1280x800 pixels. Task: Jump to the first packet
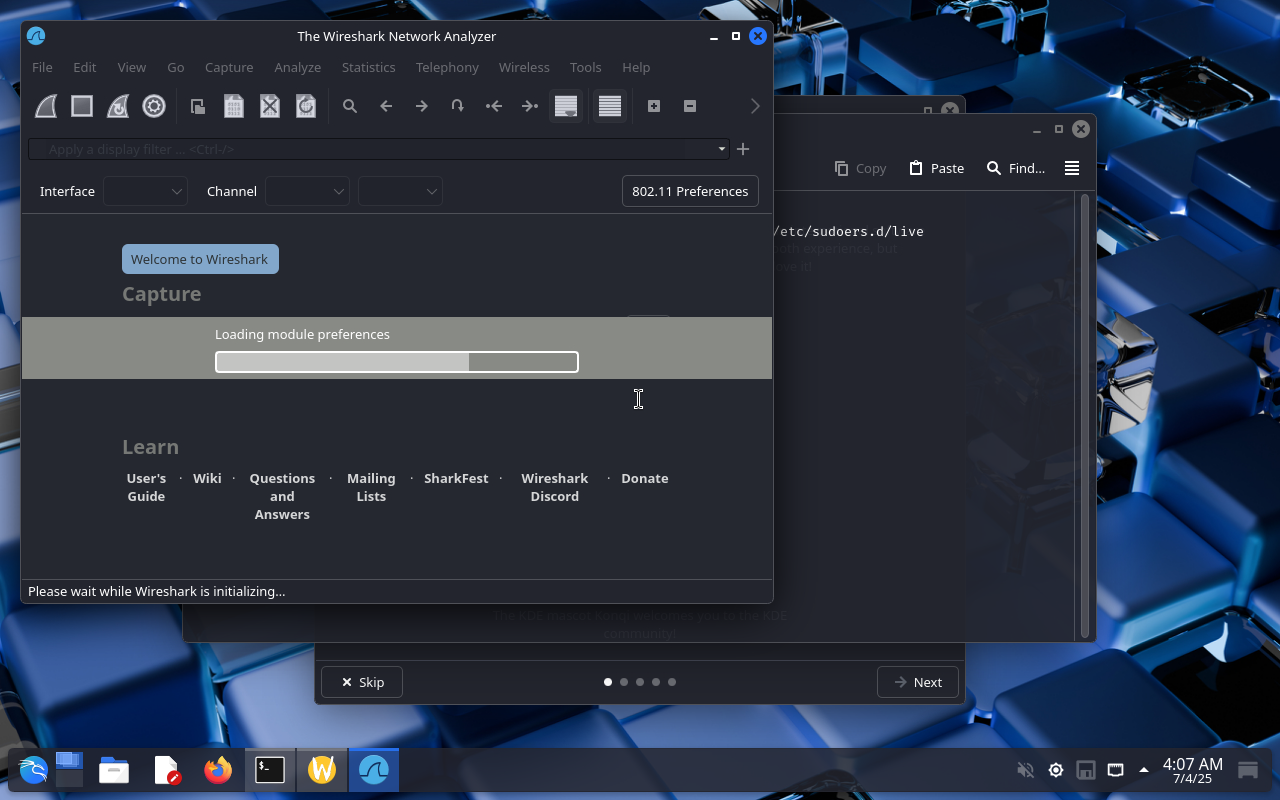pos(494,106)
